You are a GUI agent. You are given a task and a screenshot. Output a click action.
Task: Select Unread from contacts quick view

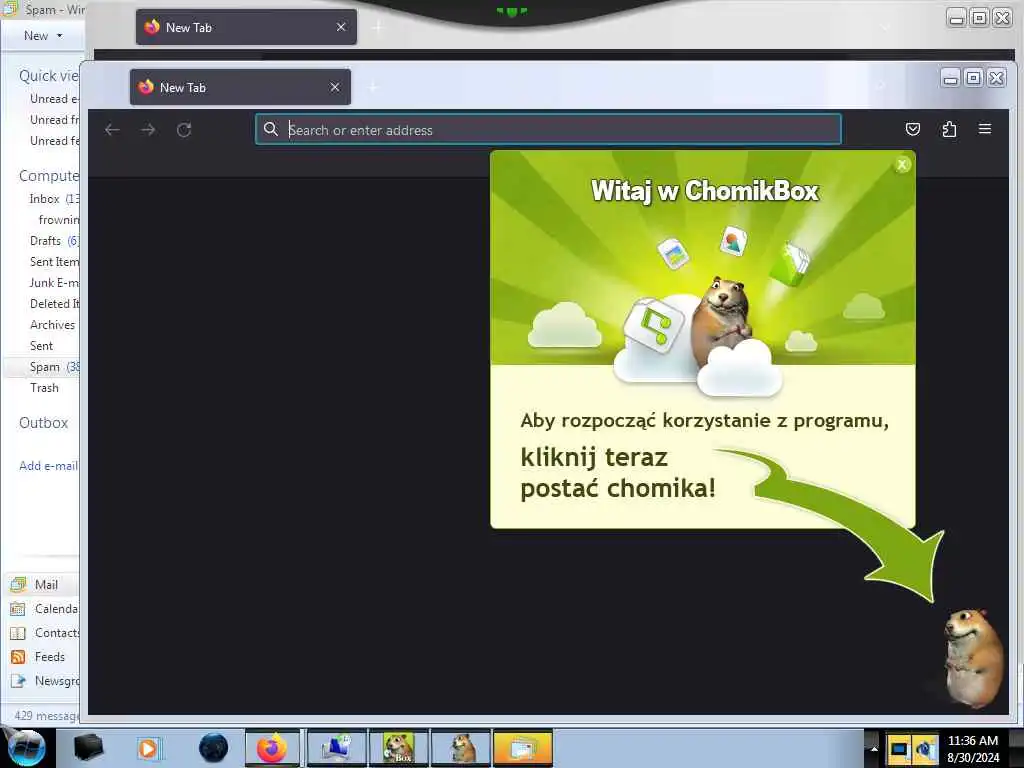[x=54, y=120]
